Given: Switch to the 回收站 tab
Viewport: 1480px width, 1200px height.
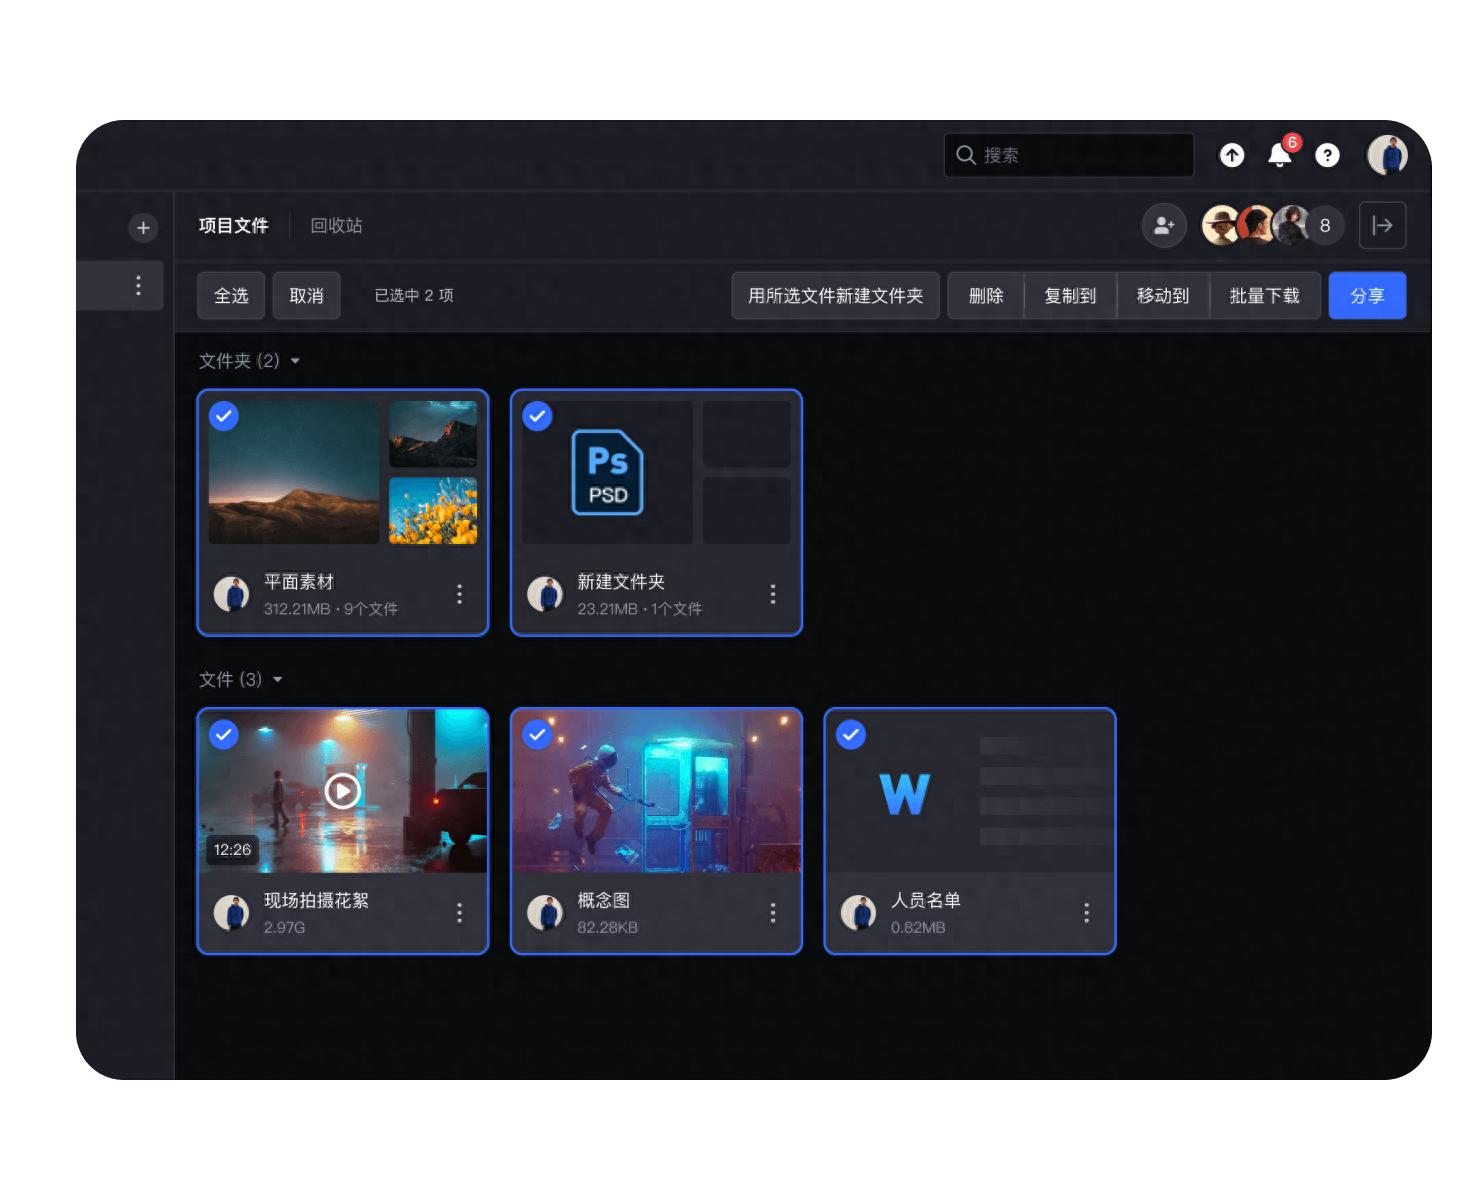Looking at the screenshot, I should pyautogui.click(x=336, y=225).
